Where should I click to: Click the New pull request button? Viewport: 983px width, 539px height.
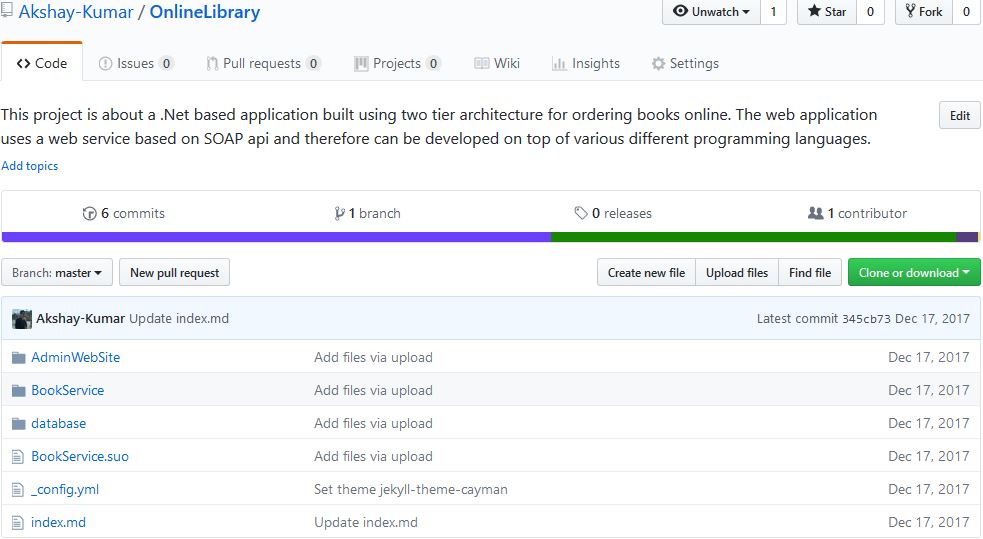[x=174, y=273]
